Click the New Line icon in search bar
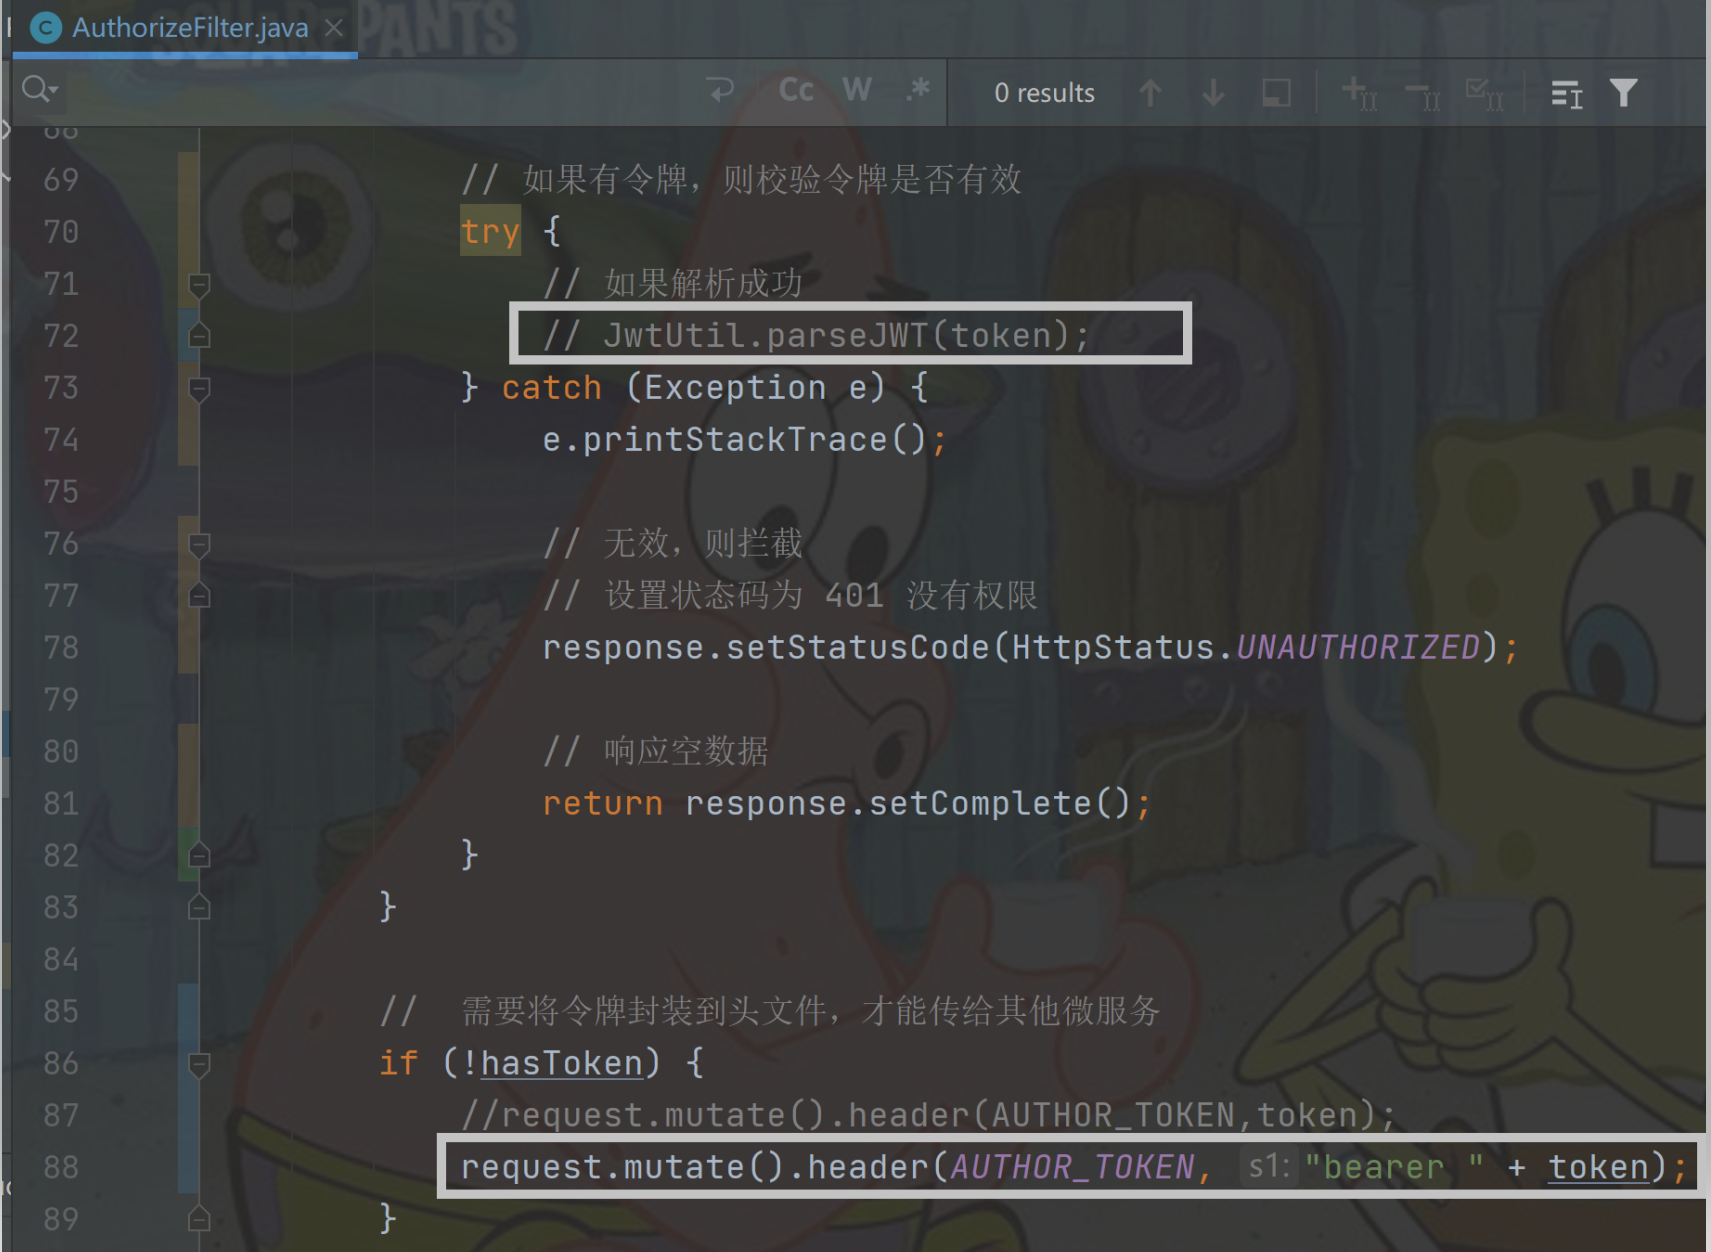 [x=721, y=90]
